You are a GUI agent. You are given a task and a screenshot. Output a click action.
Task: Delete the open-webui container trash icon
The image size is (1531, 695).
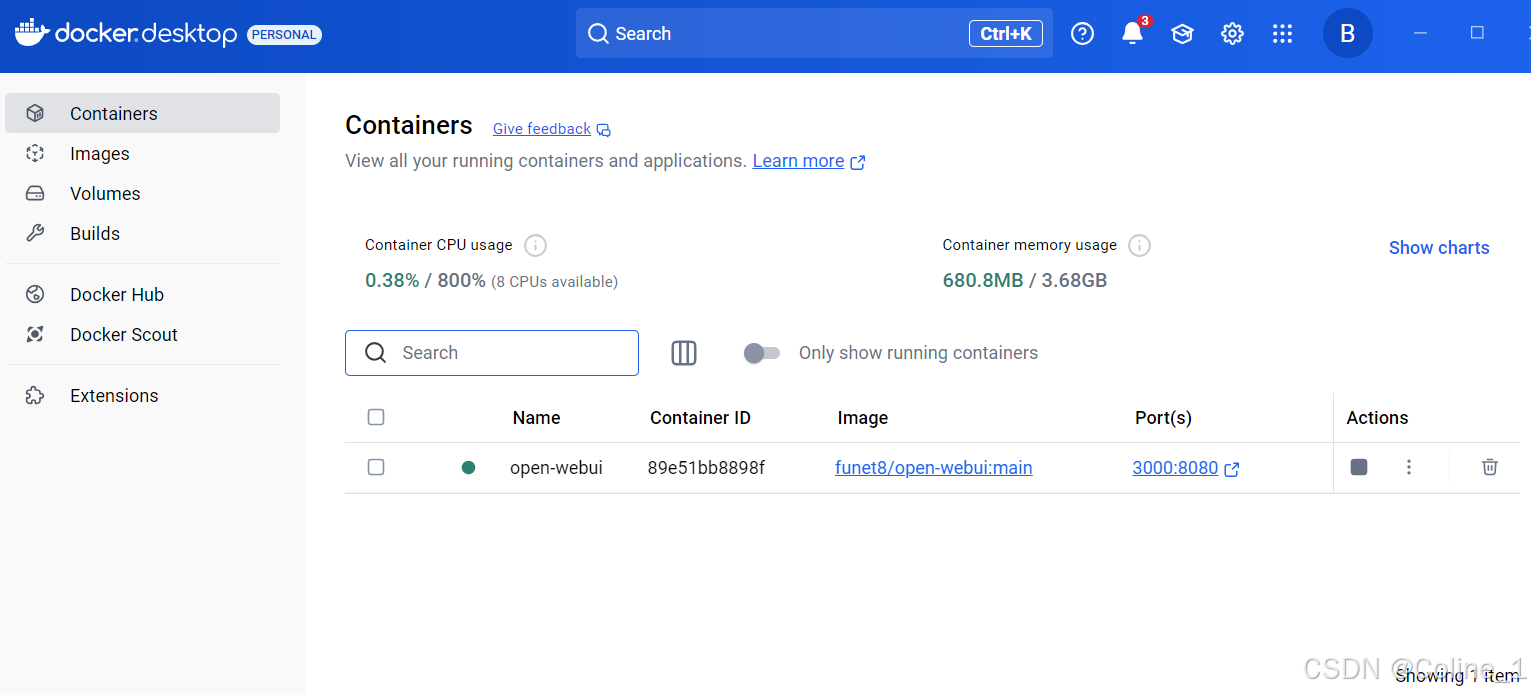point(1490,467)
